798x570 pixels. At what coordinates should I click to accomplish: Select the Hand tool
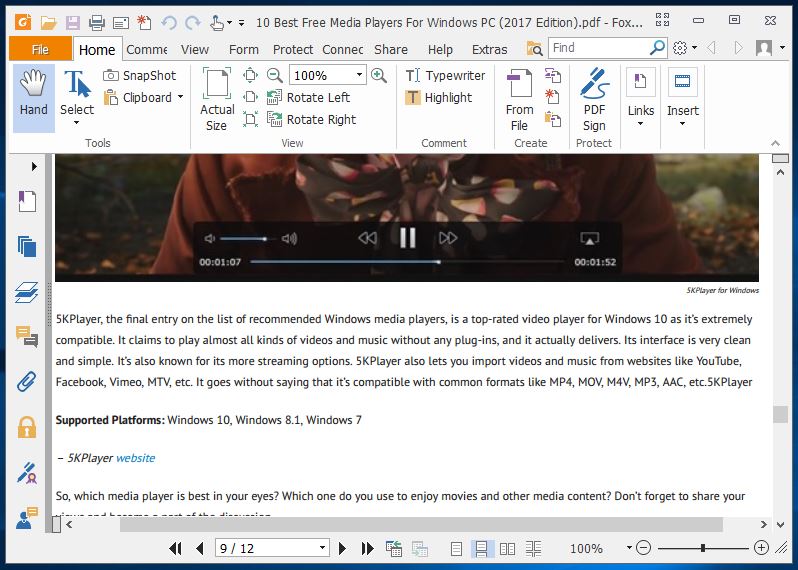coord(34,98)
